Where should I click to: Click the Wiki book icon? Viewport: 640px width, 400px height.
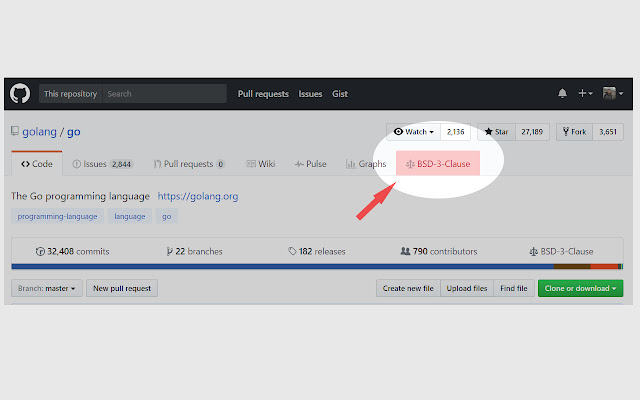[251, 164]
